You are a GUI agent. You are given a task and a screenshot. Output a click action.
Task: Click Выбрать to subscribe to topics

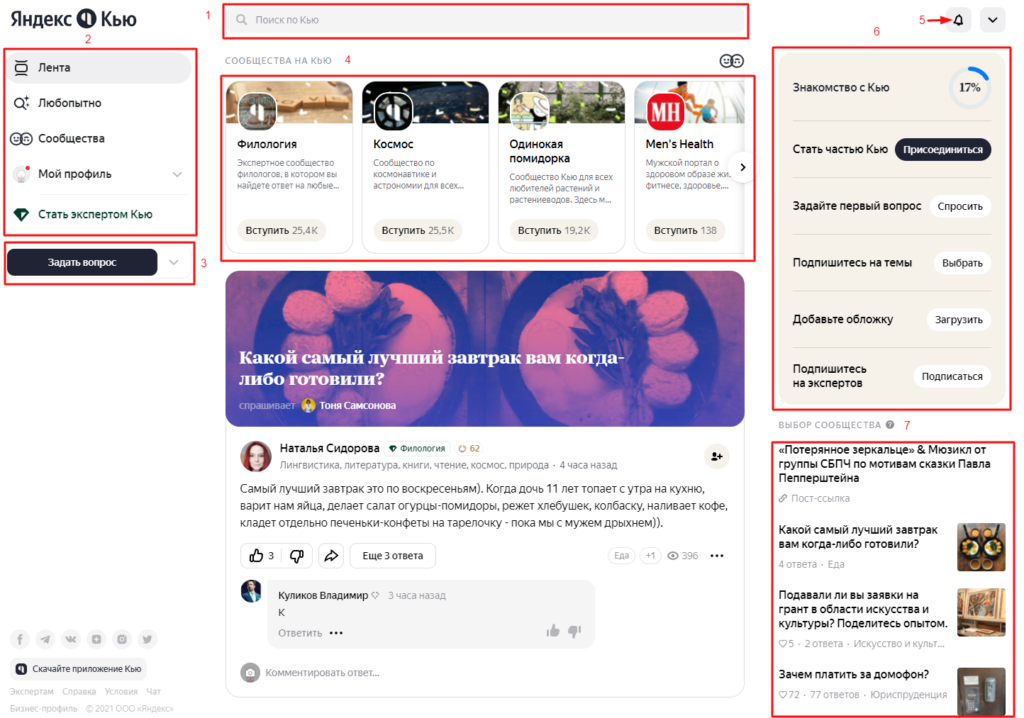(962, 263)
